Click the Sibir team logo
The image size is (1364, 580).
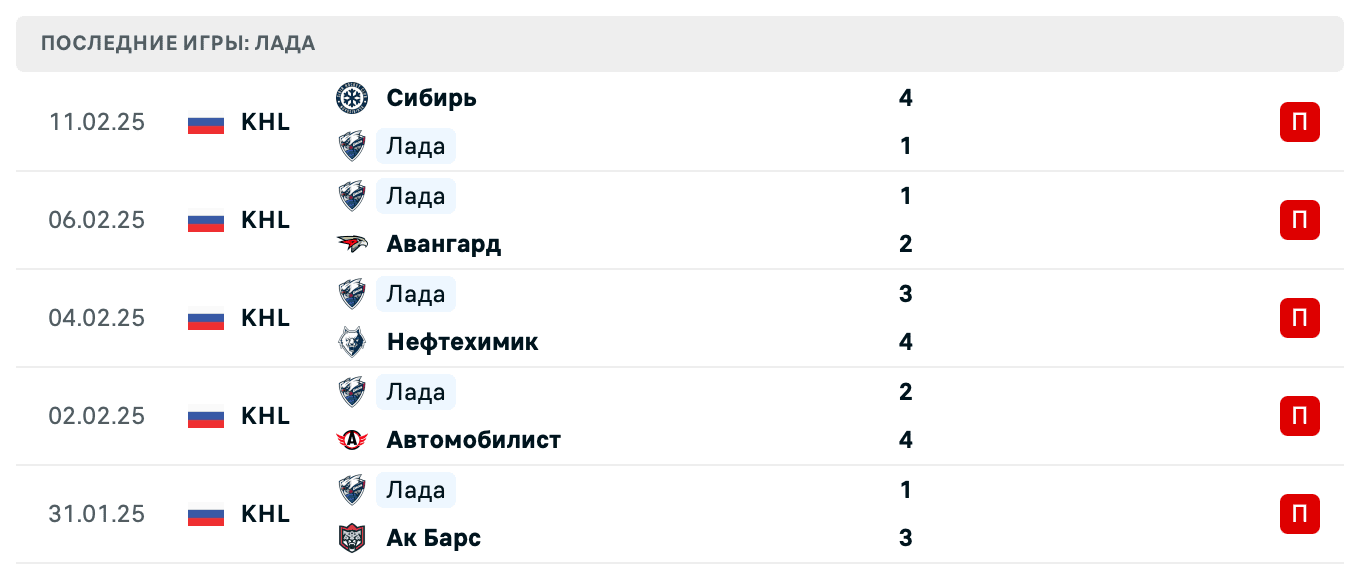coord(351,98)
